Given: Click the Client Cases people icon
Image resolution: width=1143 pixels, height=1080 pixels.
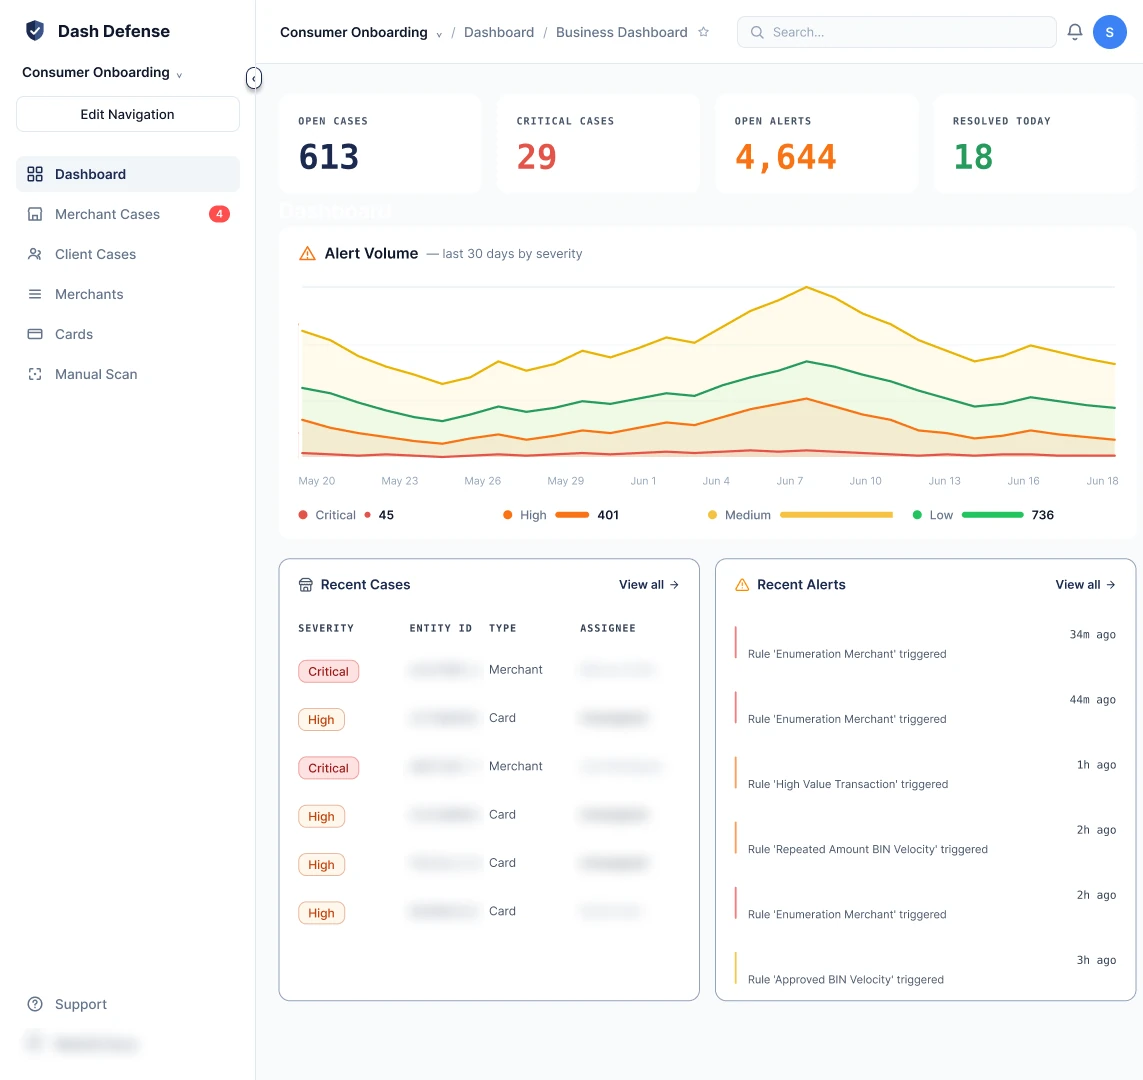Looking at the screenshot, I should 35,254.
